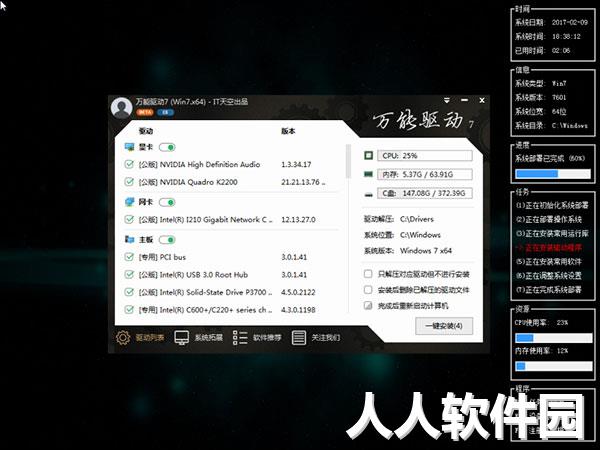Click the 系统位置 C:\Windows path
Image resolution: width=600 pixels, height=450 pixels.
420,235
